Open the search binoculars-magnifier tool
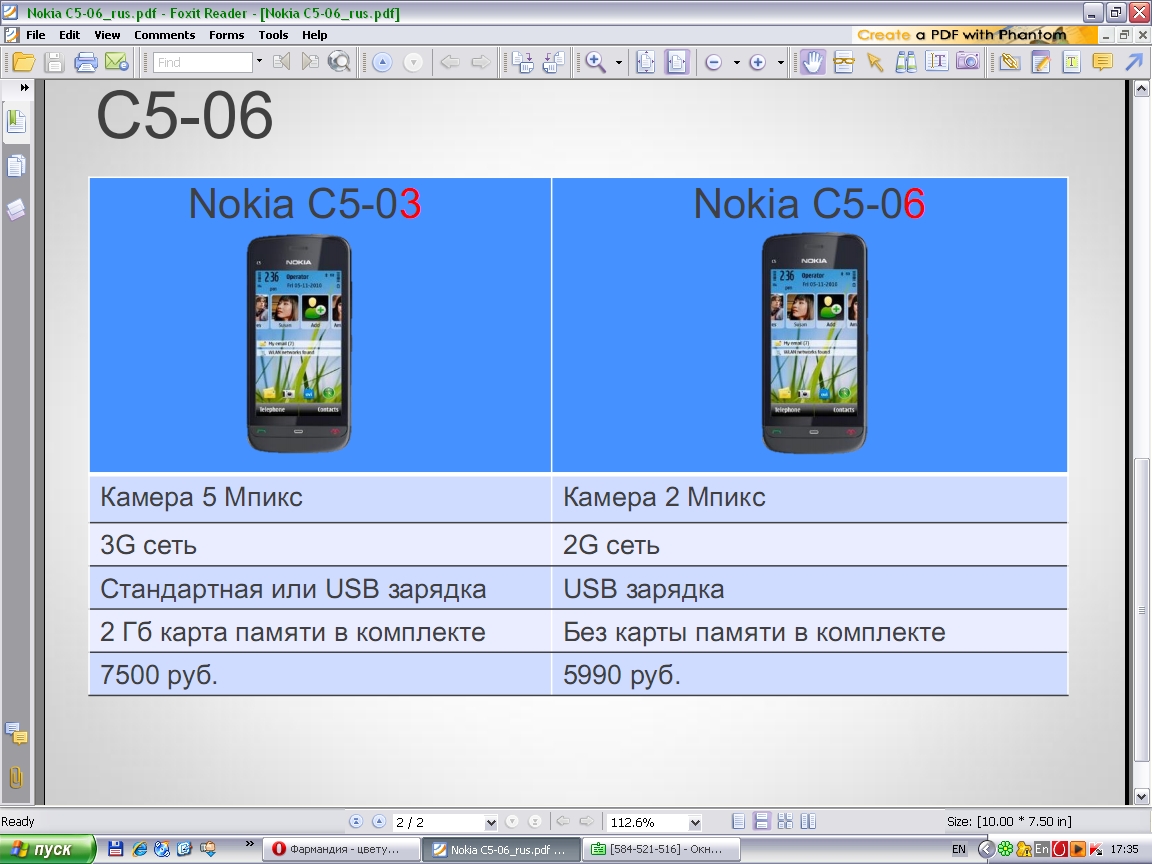This screenshot has width=1152, height=864. 339,62
